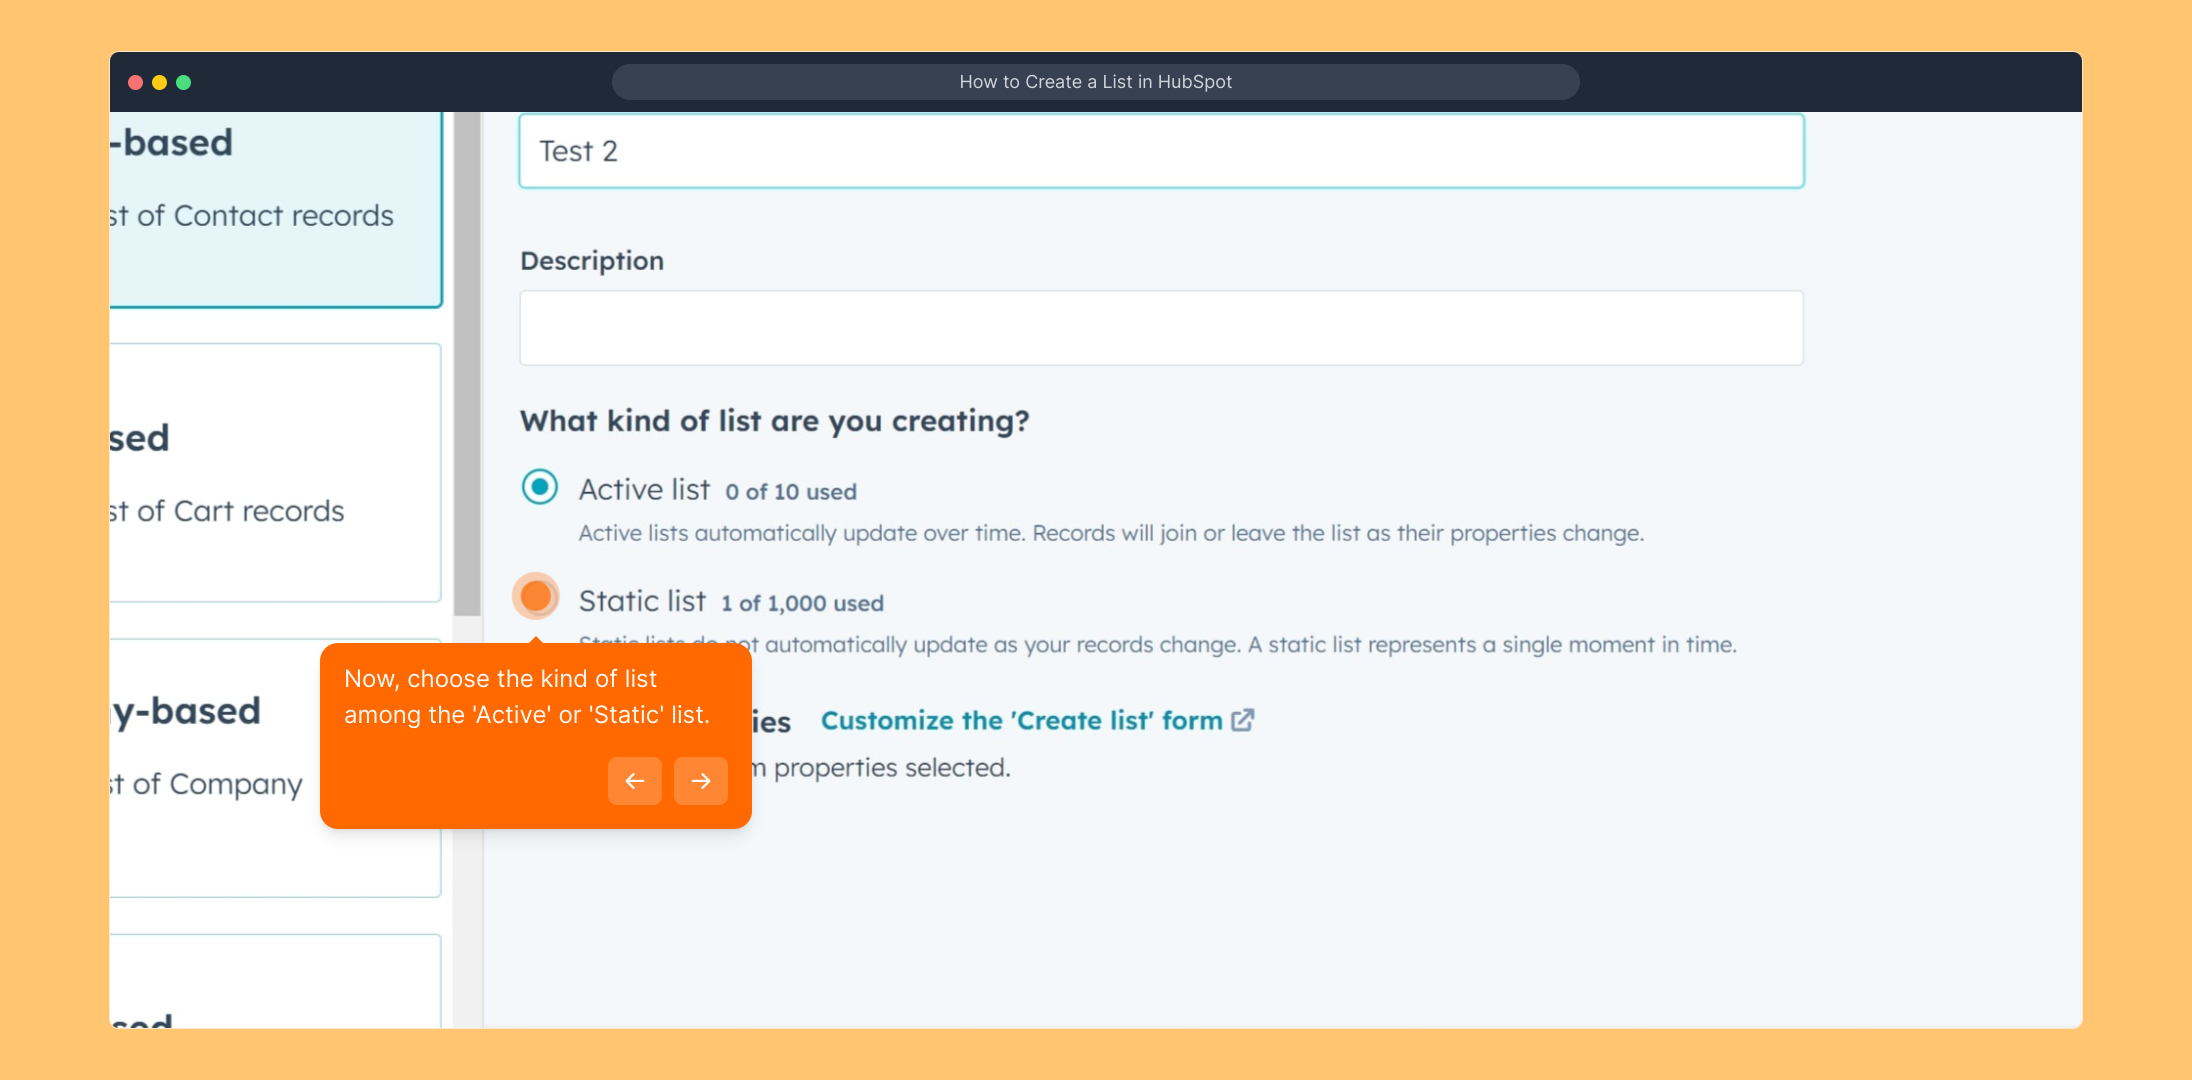Screen dimensions: 2192x1080
Task: Click the Active list label text
Action: [x=644, y=490]
